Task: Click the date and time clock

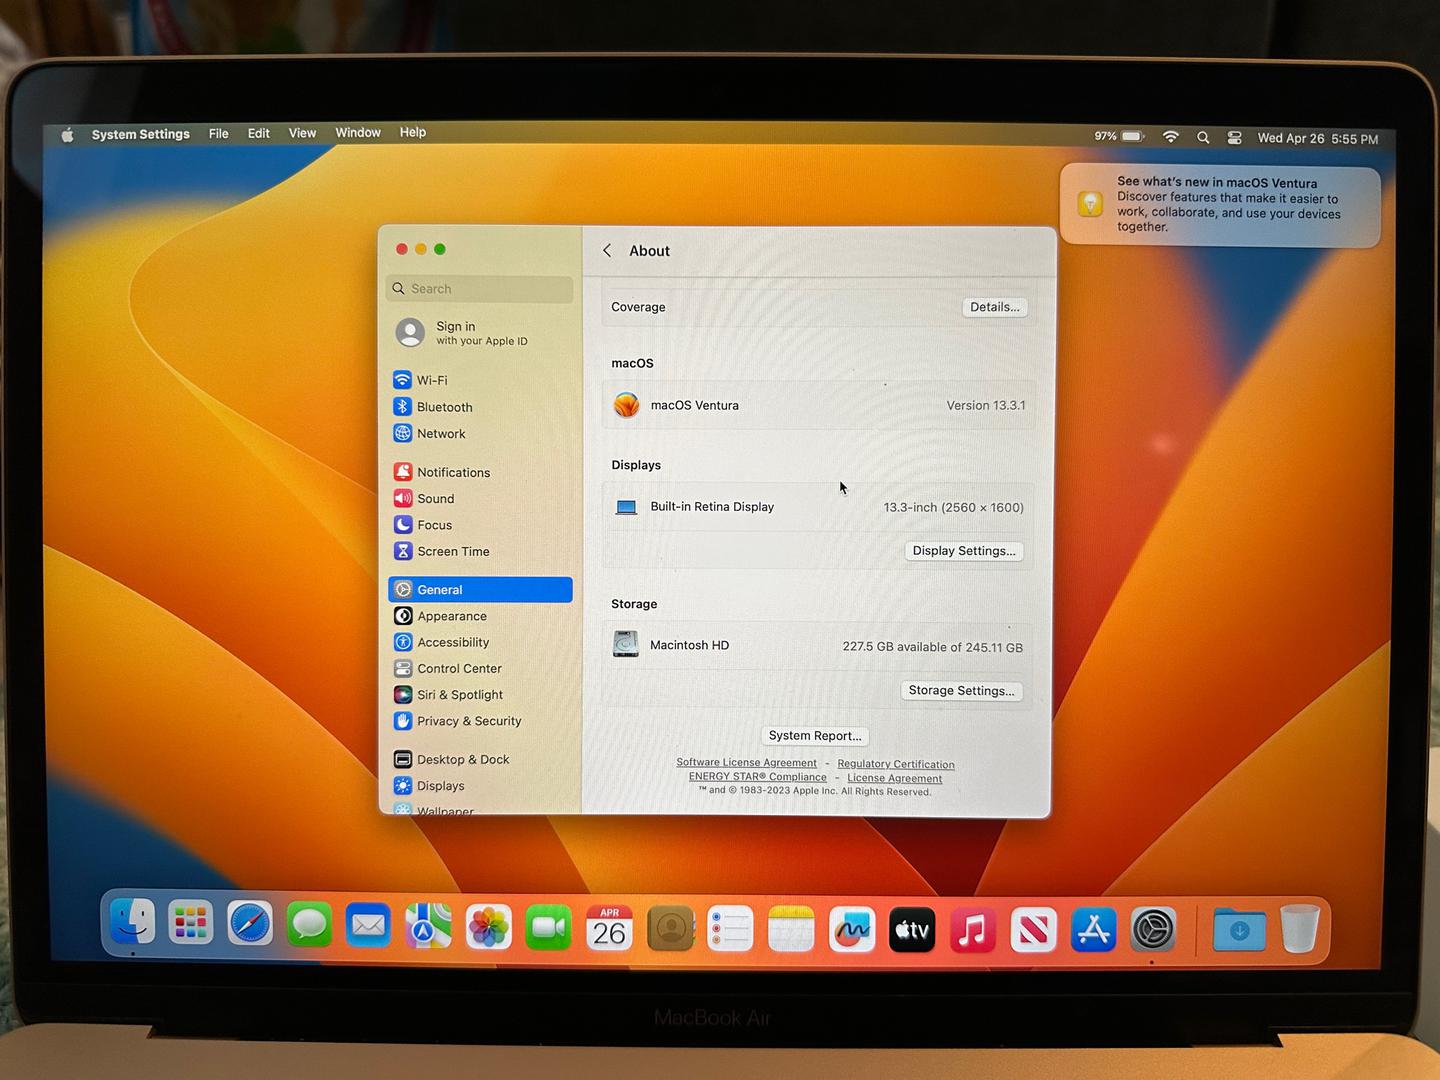Action: click(1318, 138)
